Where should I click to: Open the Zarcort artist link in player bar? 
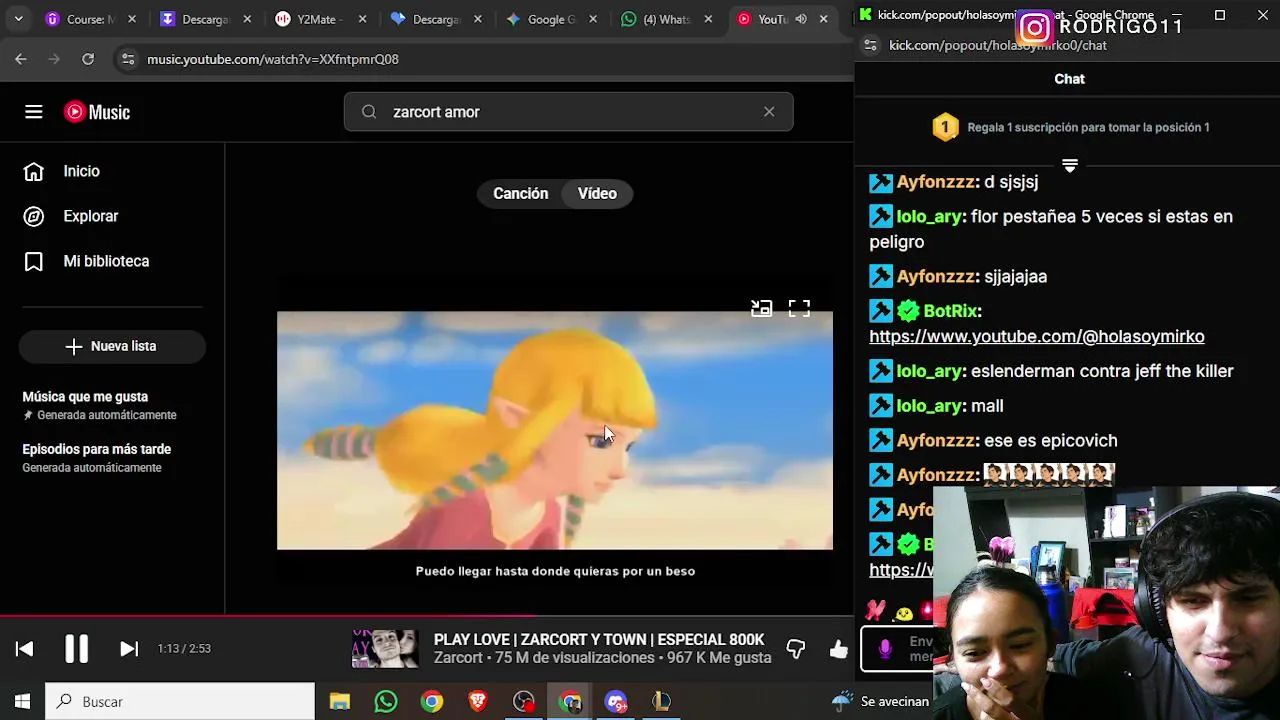(x=458, y=658)
